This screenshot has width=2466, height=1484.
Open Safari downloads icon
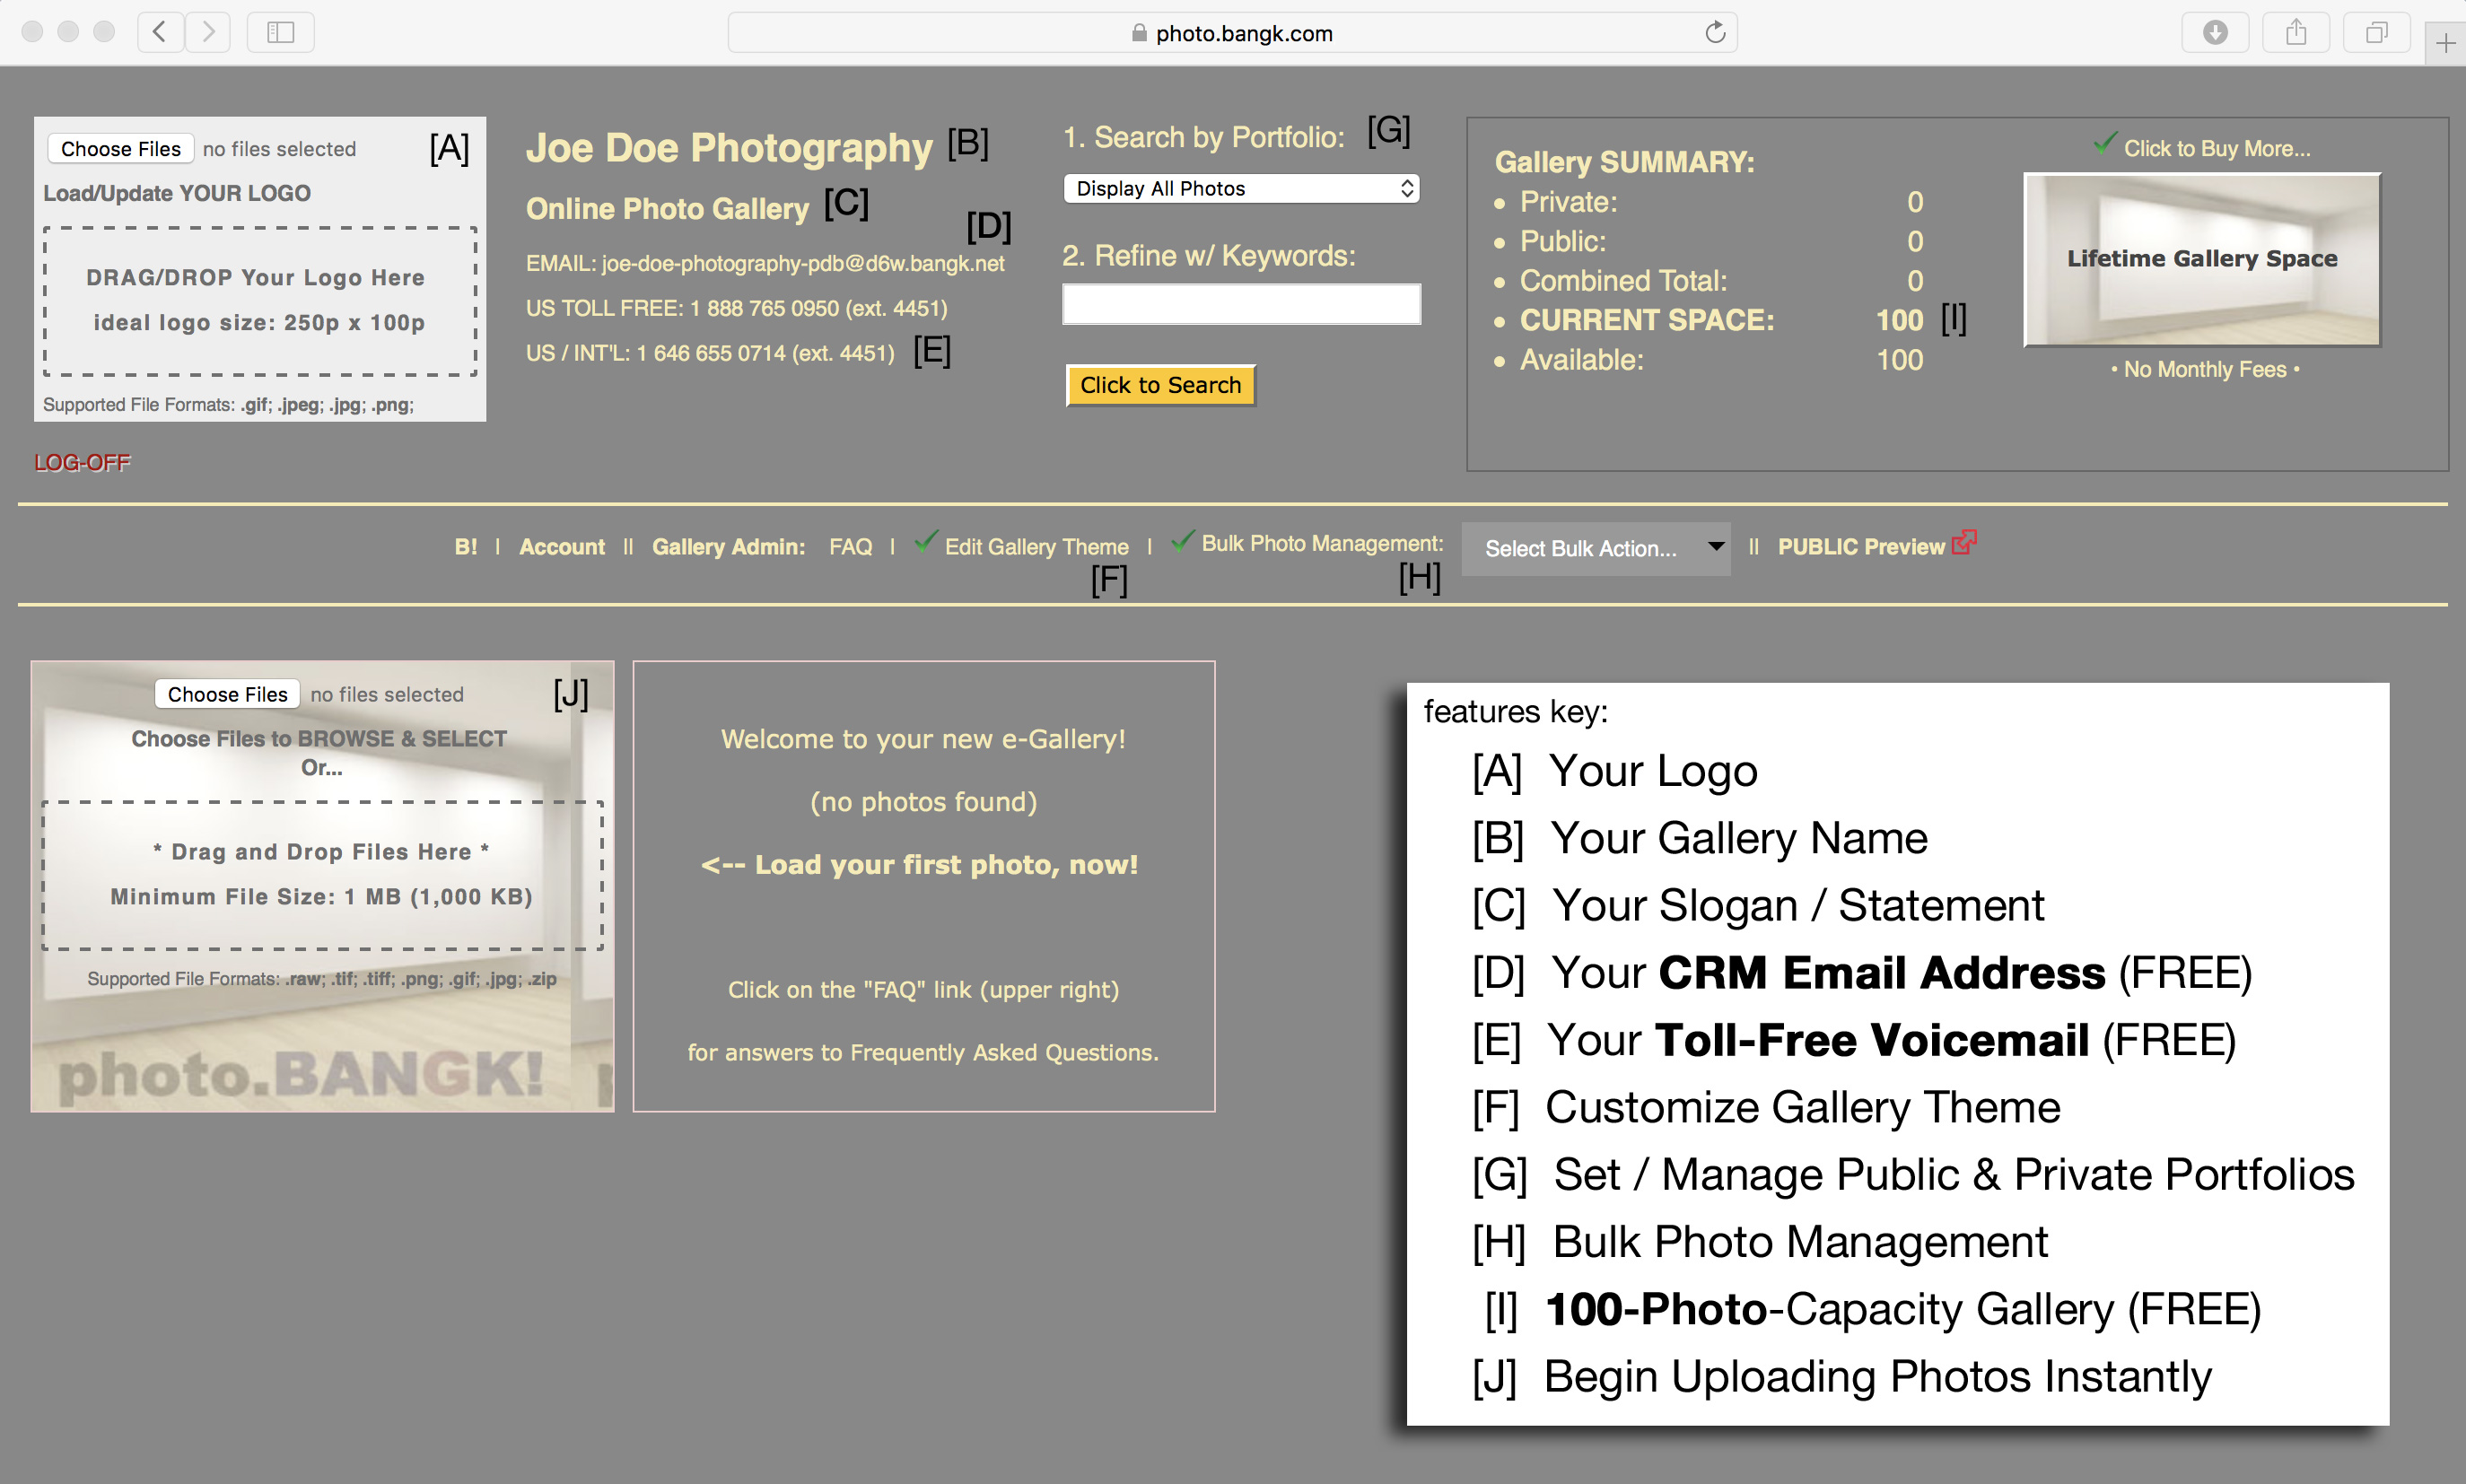2215,32
